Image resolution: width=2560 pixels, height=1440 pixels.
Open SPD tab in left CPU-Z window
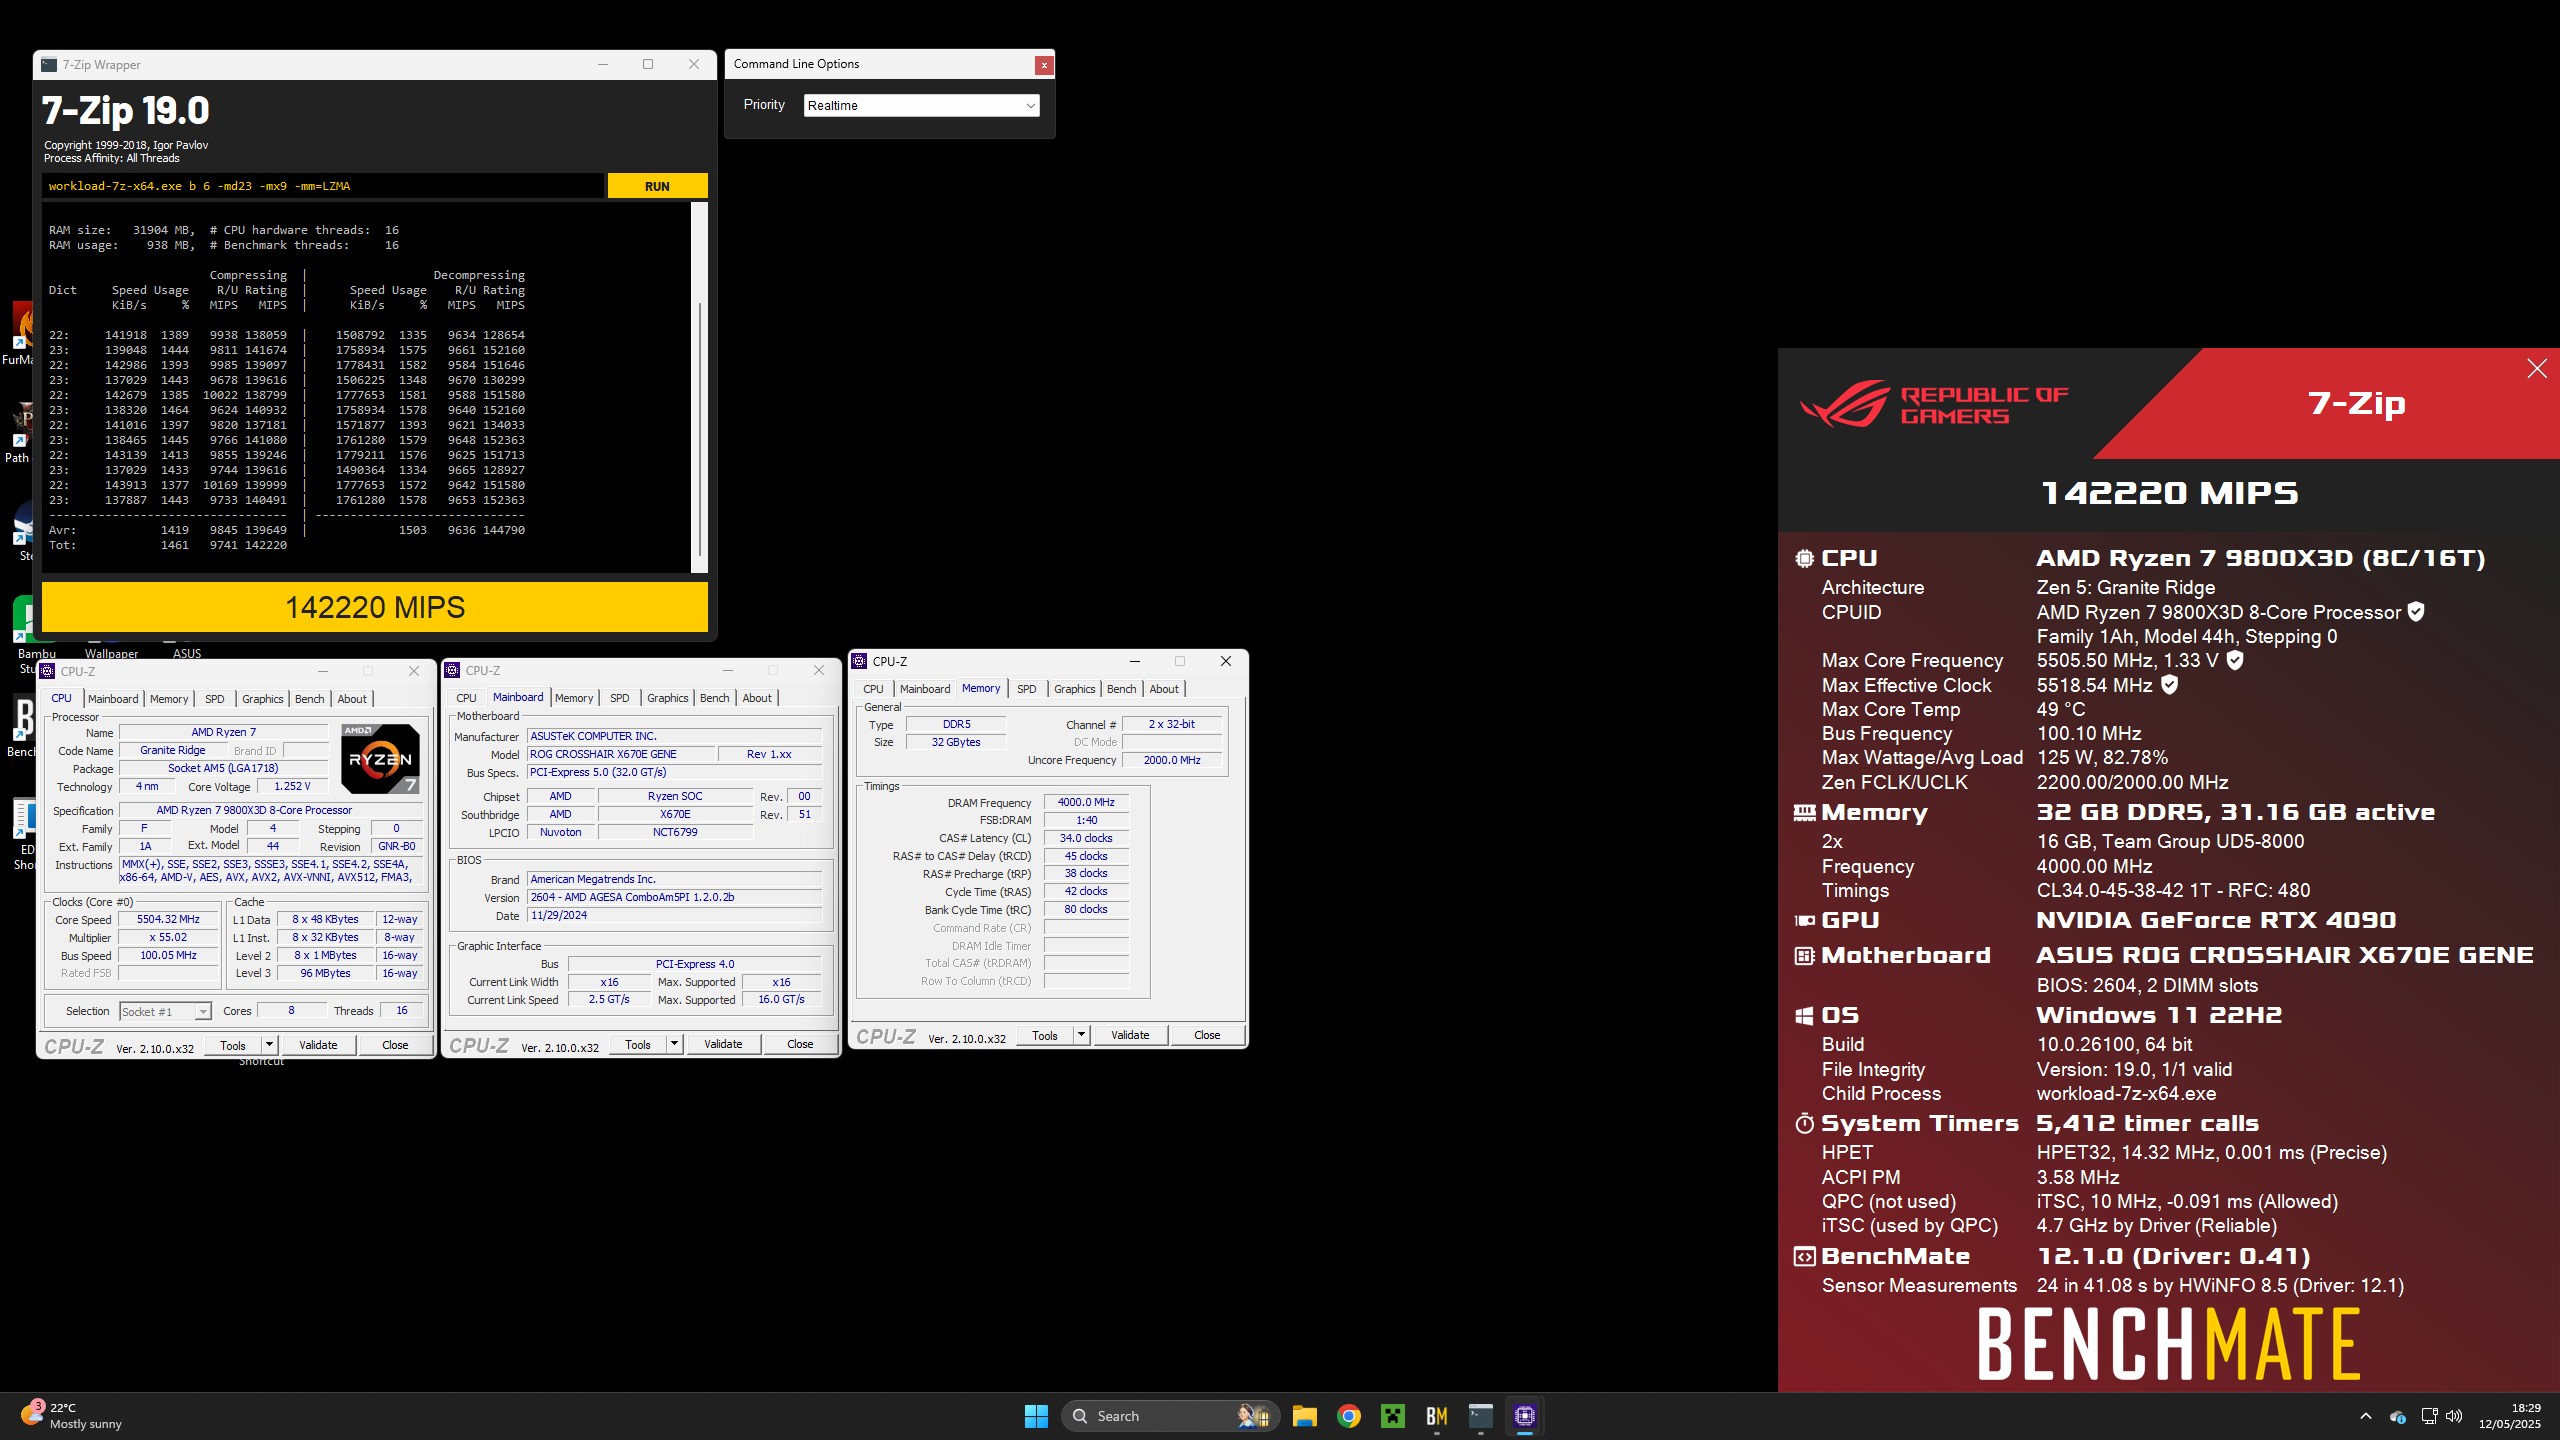pos(214,699)
